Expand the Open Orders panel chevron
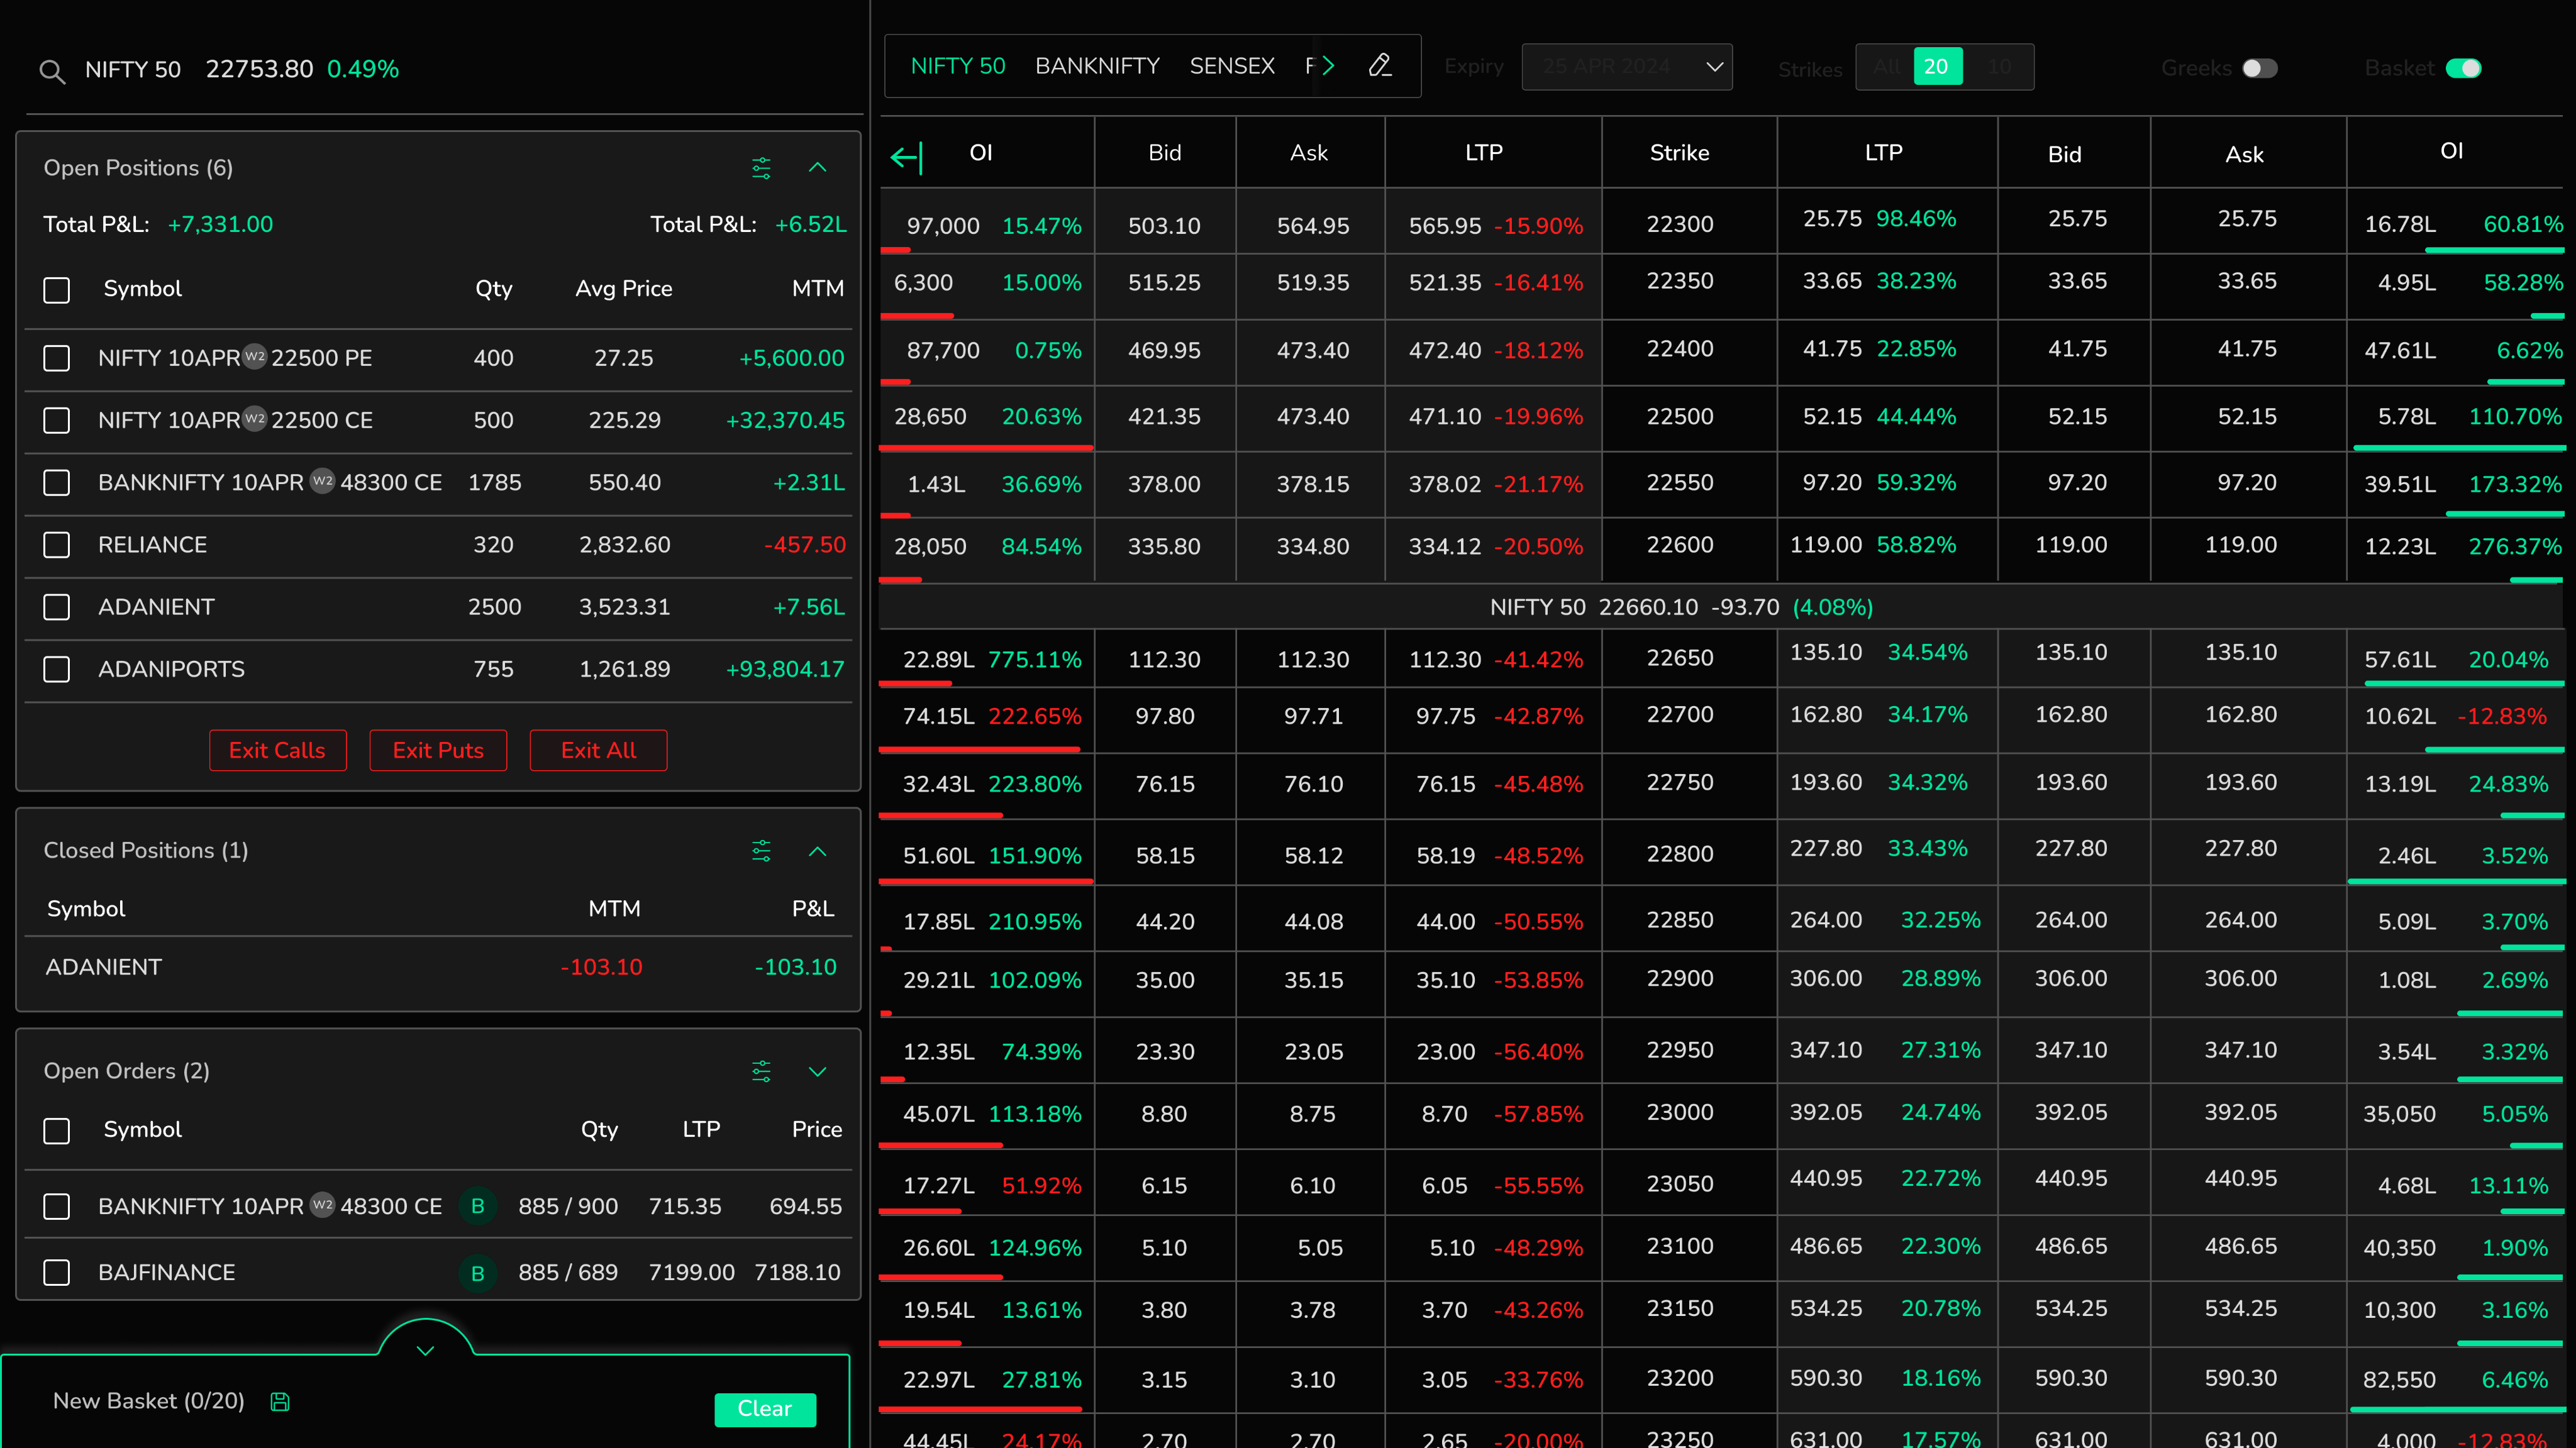The image size is (2576, 1448). 817,1072
